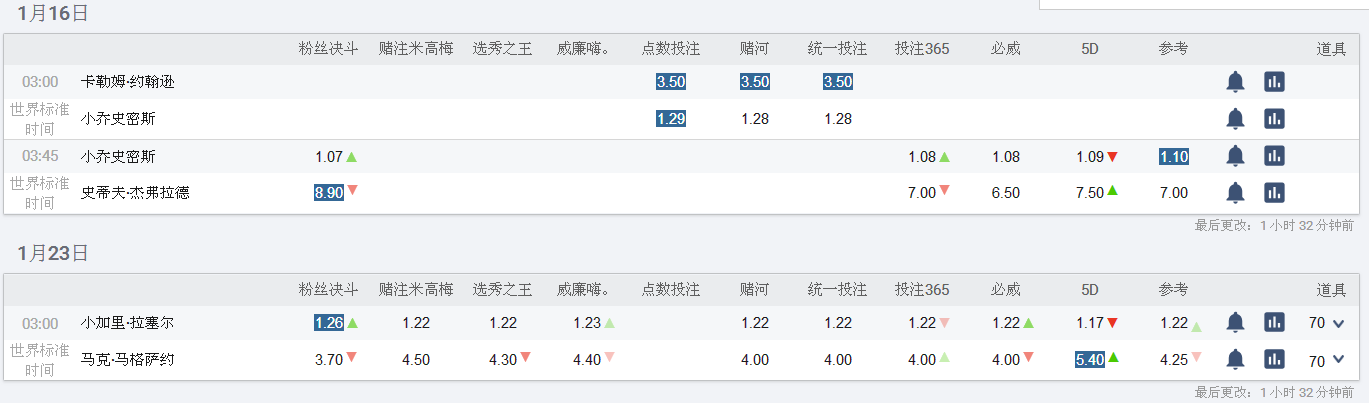This screenshot has width=1369, height=403.
Task: Select highlighted 1.26 odds for 小加里·拉塞尔
Action: click(x=329, y=322)
